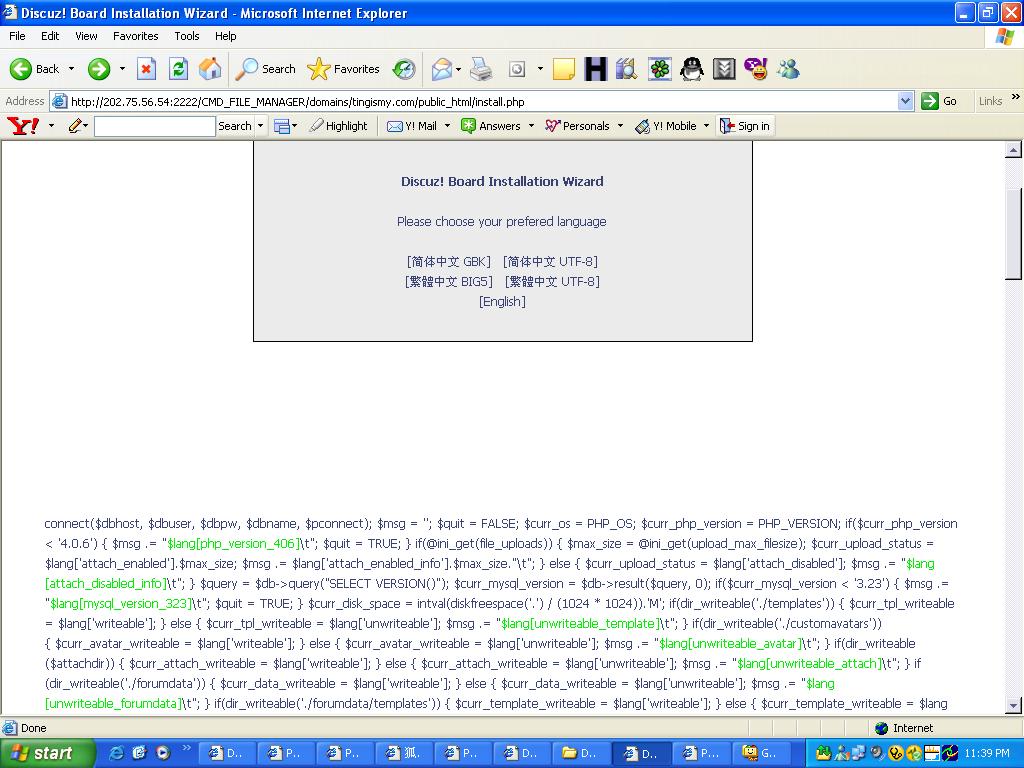Go to the Home page icon

(210, 69)
